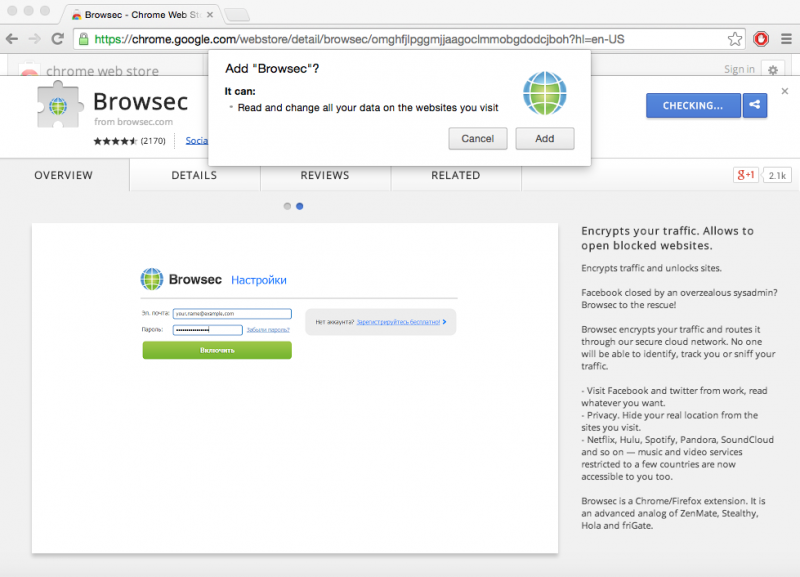Click the (2170) ratings count
The height and width of the screenshot is (577, 800).
coord(153,141)
